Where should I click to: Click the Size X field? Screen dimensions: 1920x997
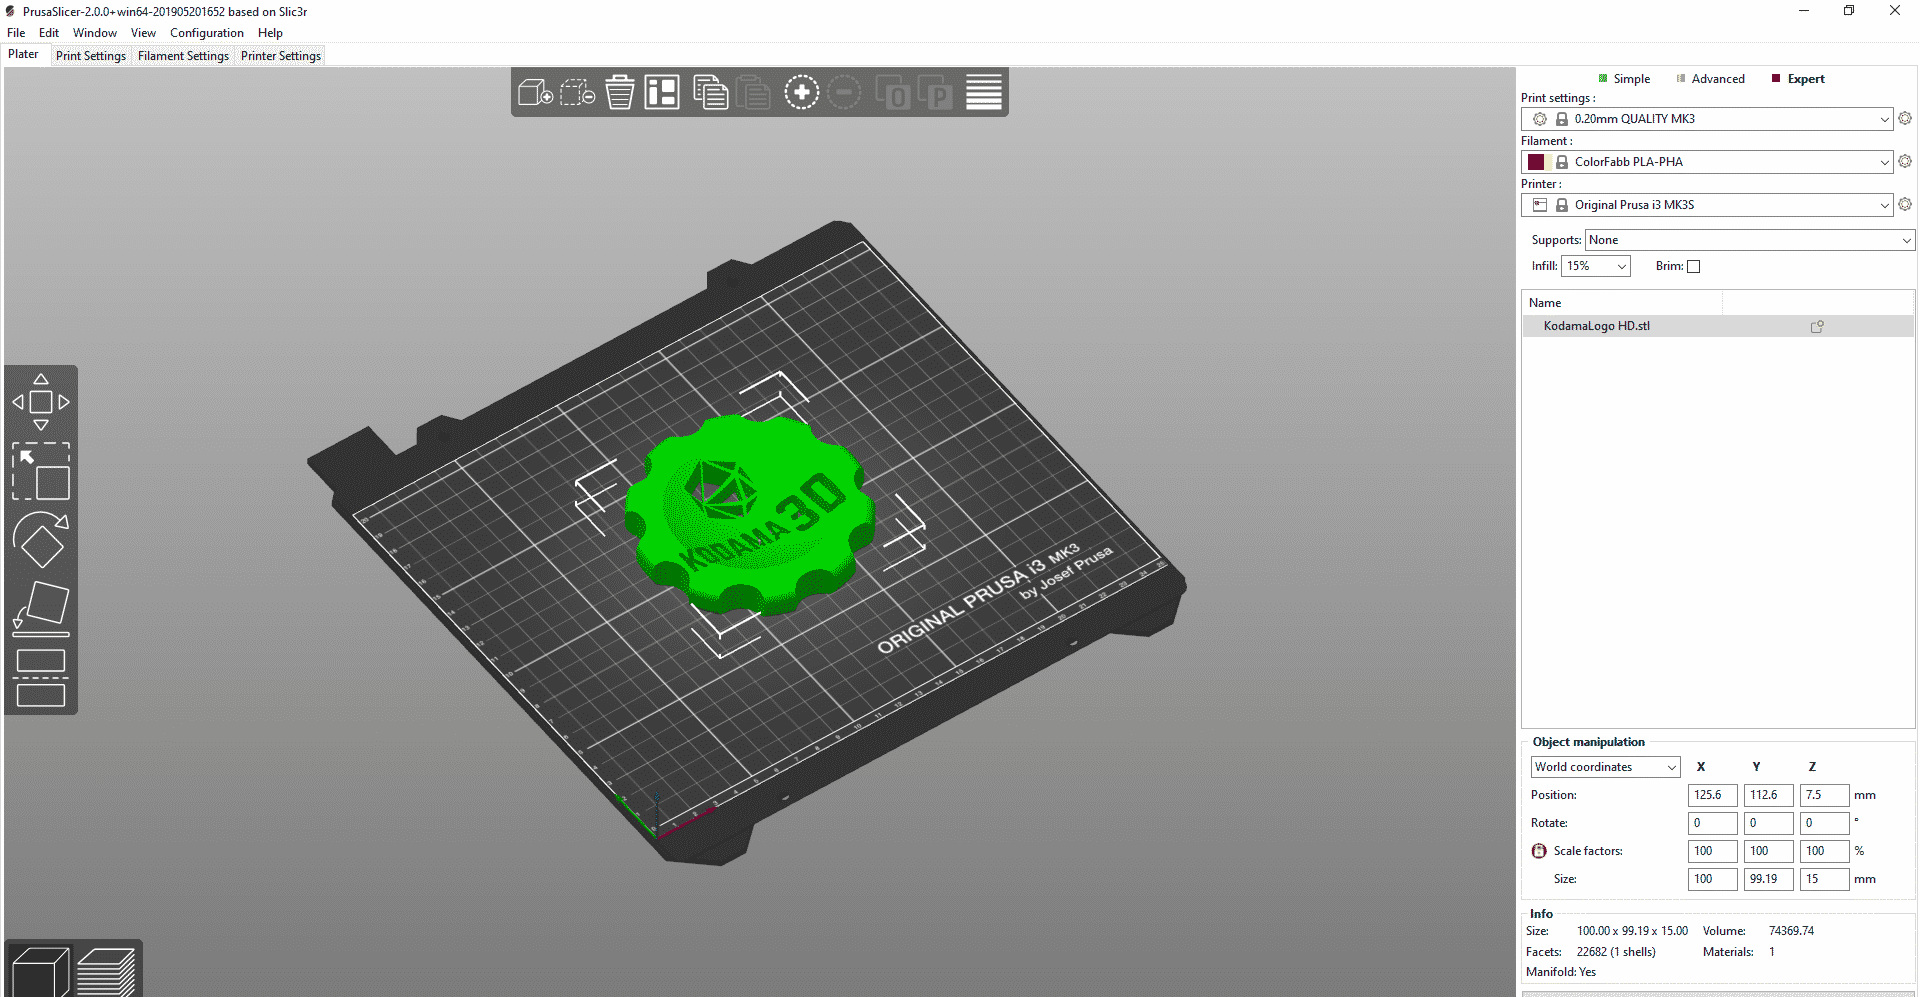1713,879
